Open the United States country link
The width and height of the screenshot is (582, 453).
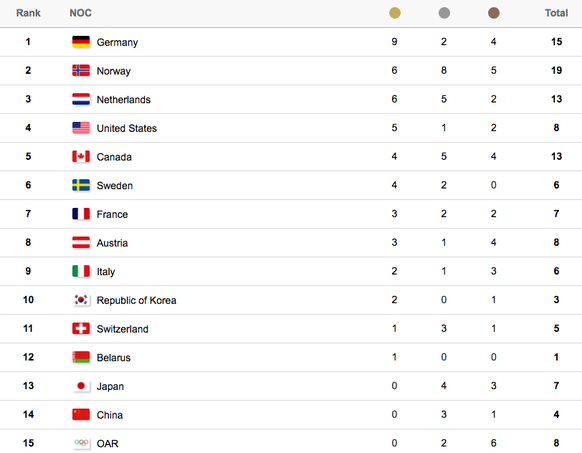(127, 128)
